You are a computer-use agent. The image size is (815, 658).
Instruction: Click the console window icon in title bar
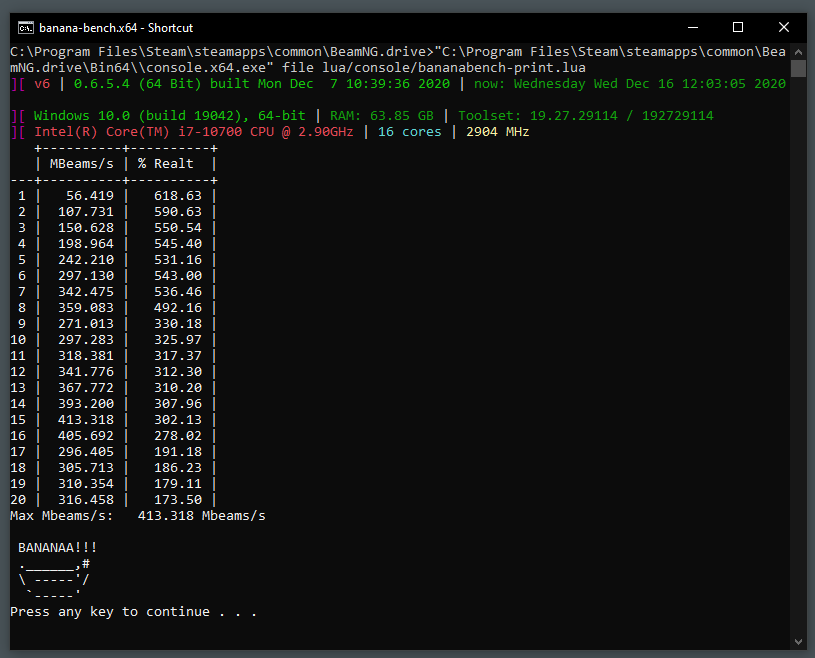click(x=25, y=28)
